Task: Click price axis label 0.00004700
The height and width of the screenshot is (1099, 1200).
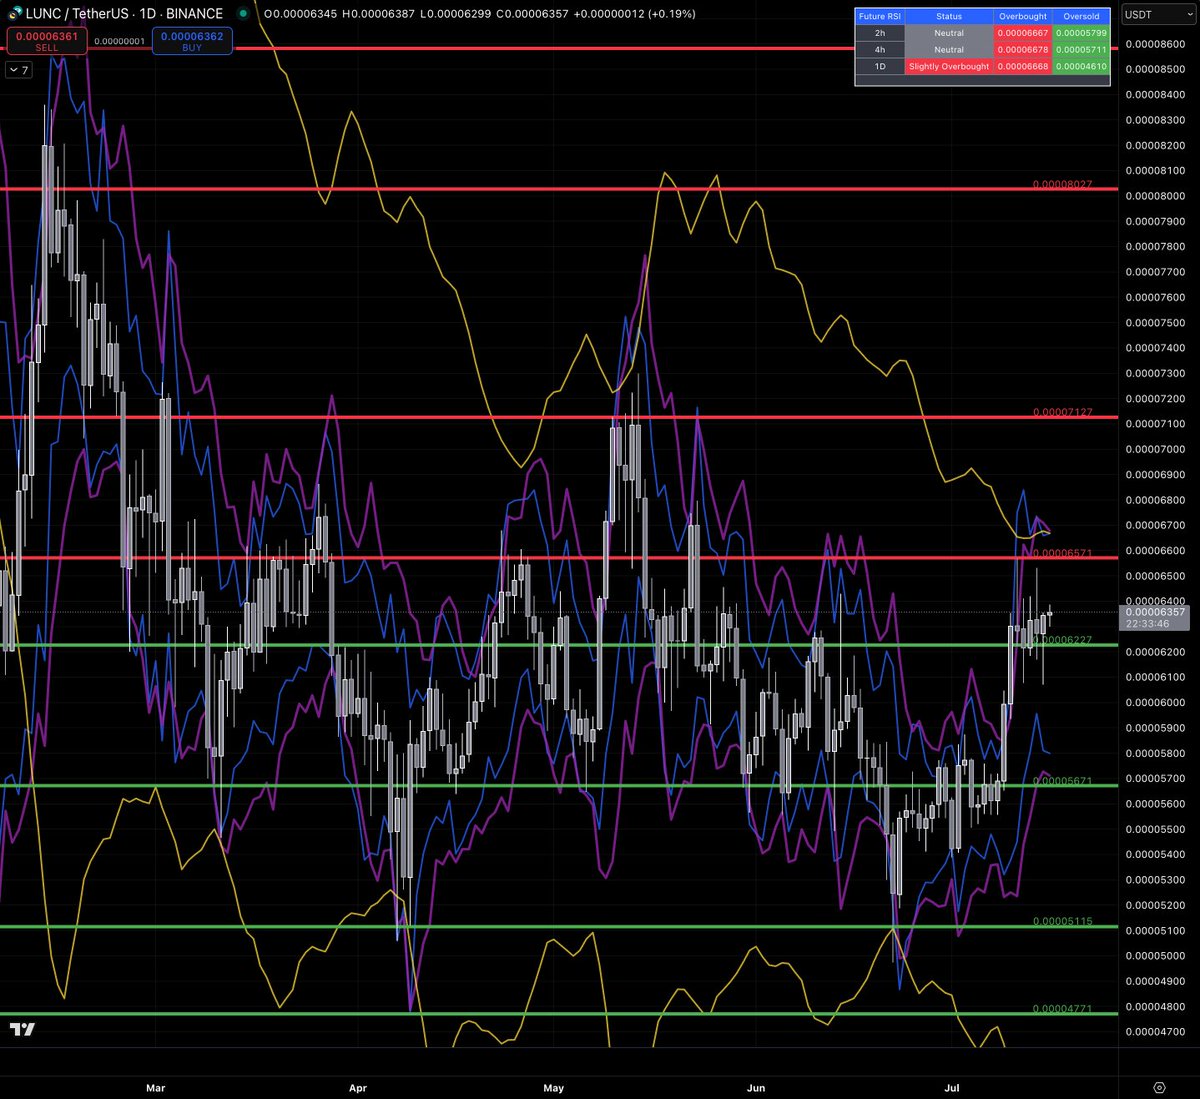Action: pyautogui.click(x=1155, y=1032)
